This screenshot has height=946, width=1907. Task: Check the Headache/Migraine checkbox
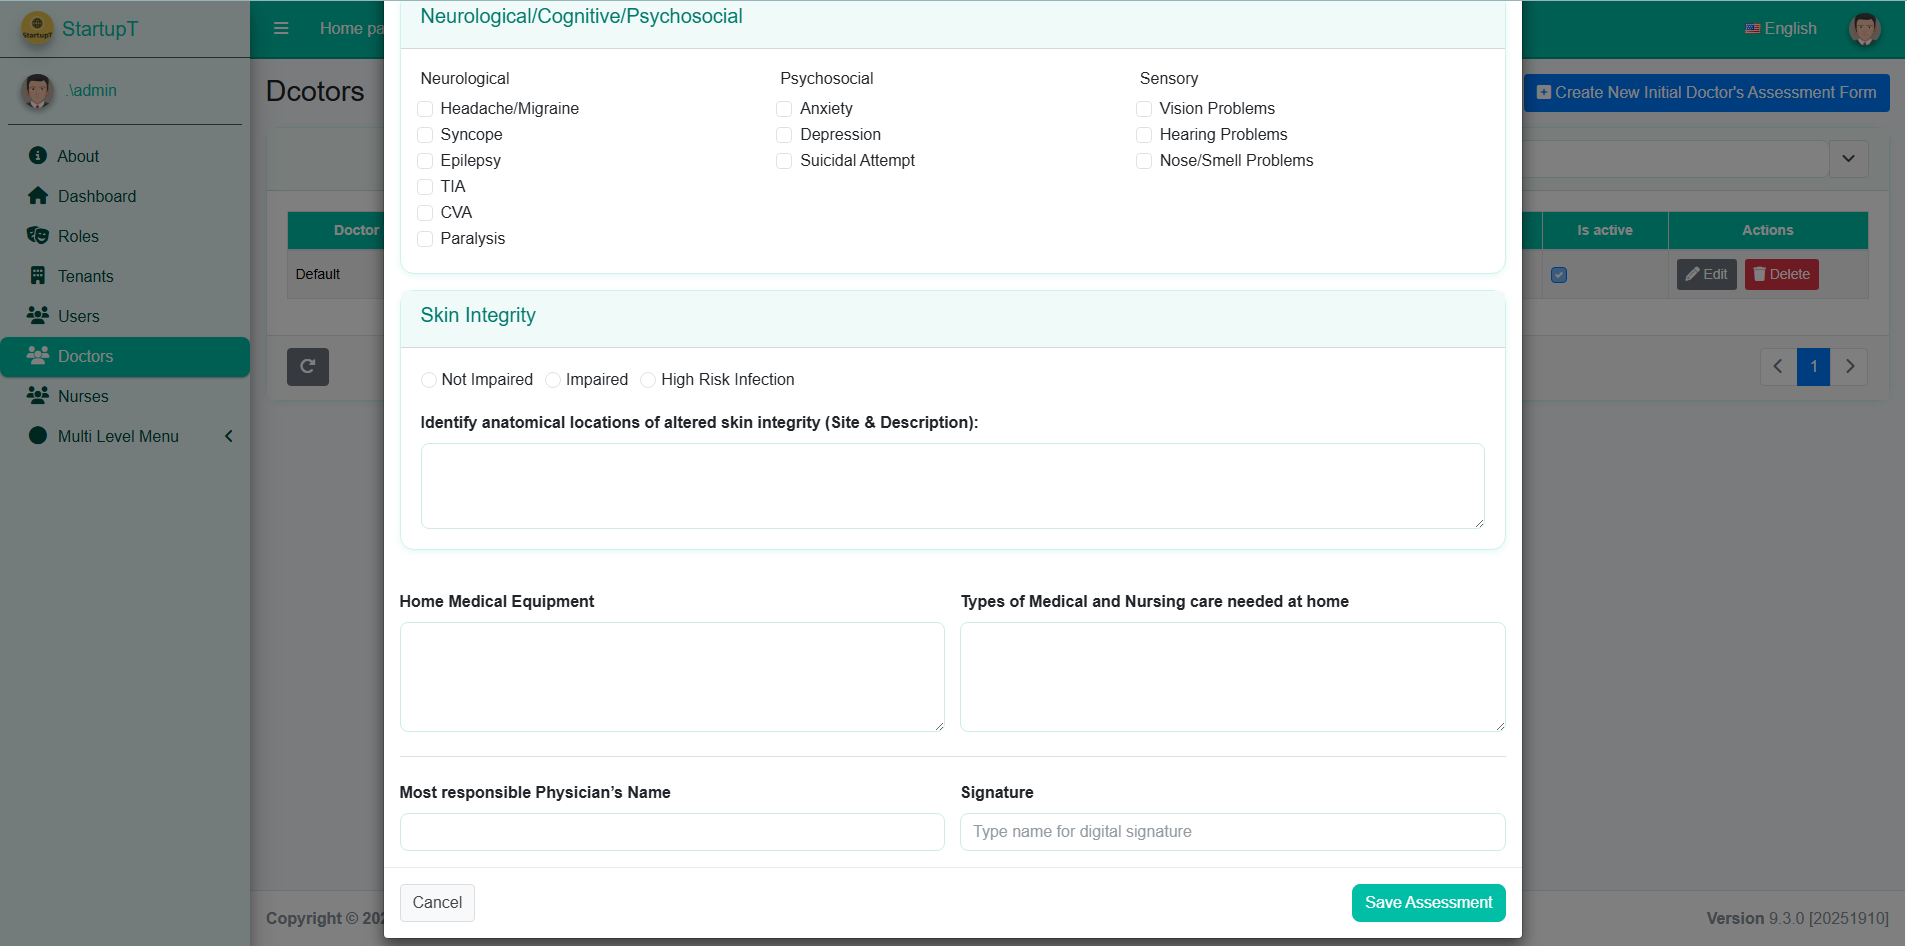[x=425, y=109]
